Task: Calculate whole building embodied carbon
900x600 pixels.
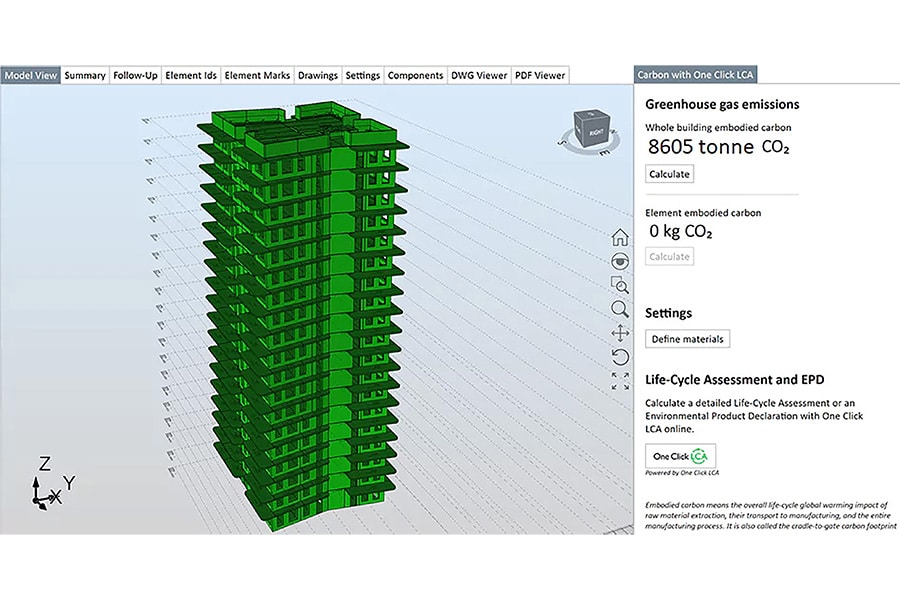Action: [x=669, y=174]
